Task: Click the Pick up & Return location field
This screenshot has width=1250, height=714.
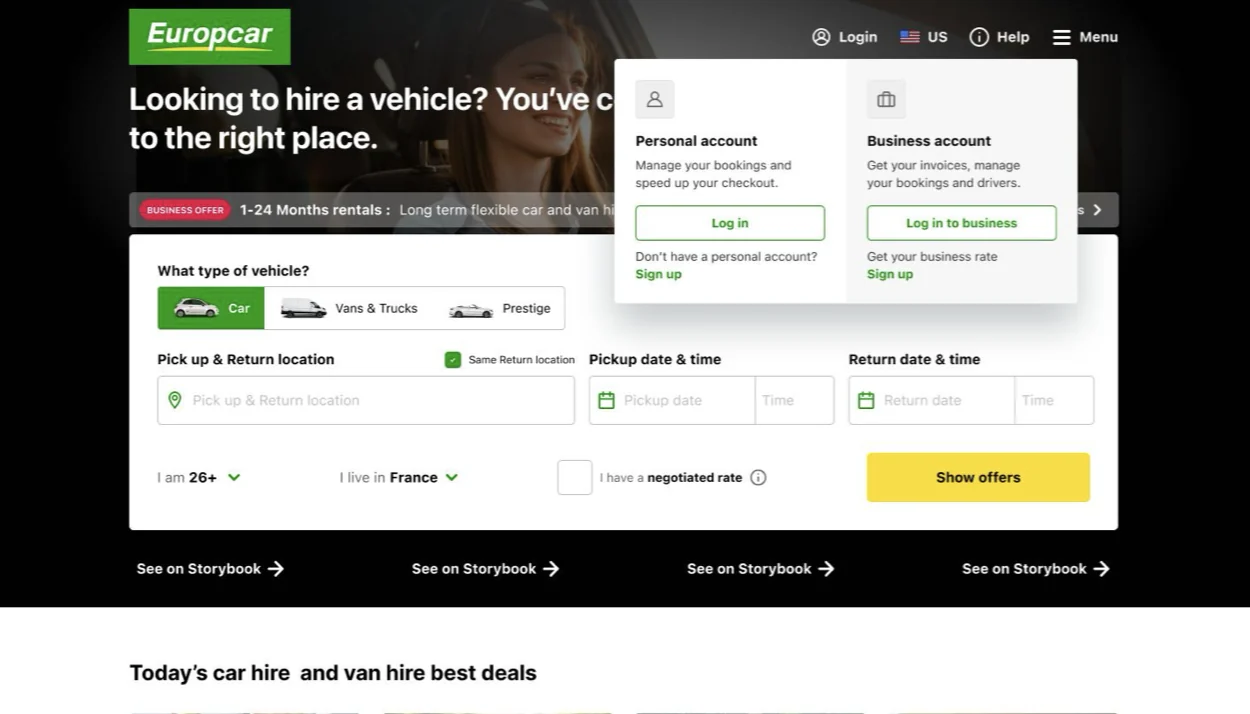Action: tap(366, 400)
